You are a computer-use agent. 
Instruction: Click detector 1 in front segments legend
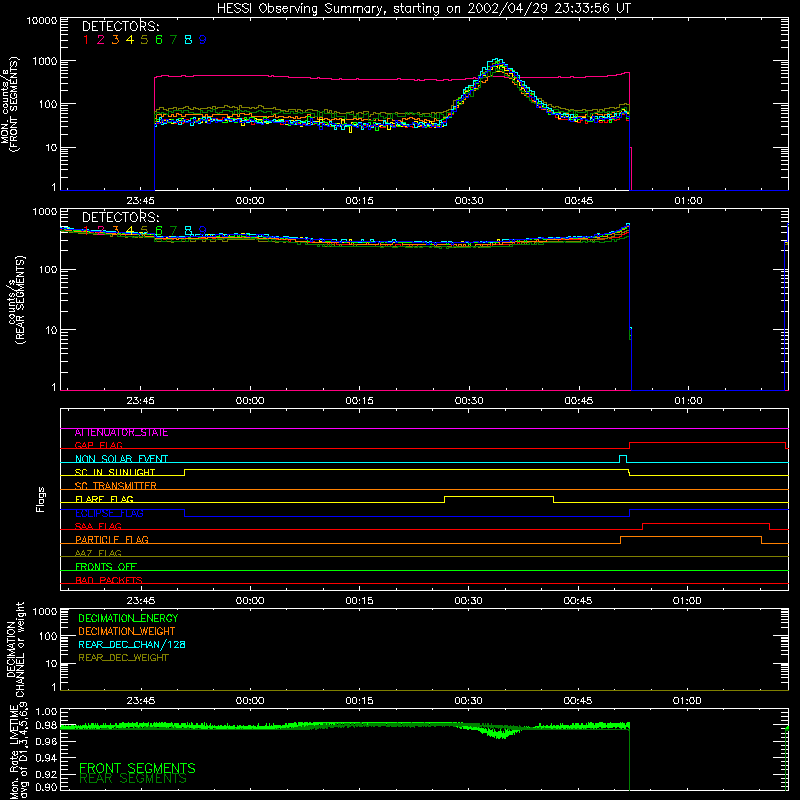pos(86,40)
